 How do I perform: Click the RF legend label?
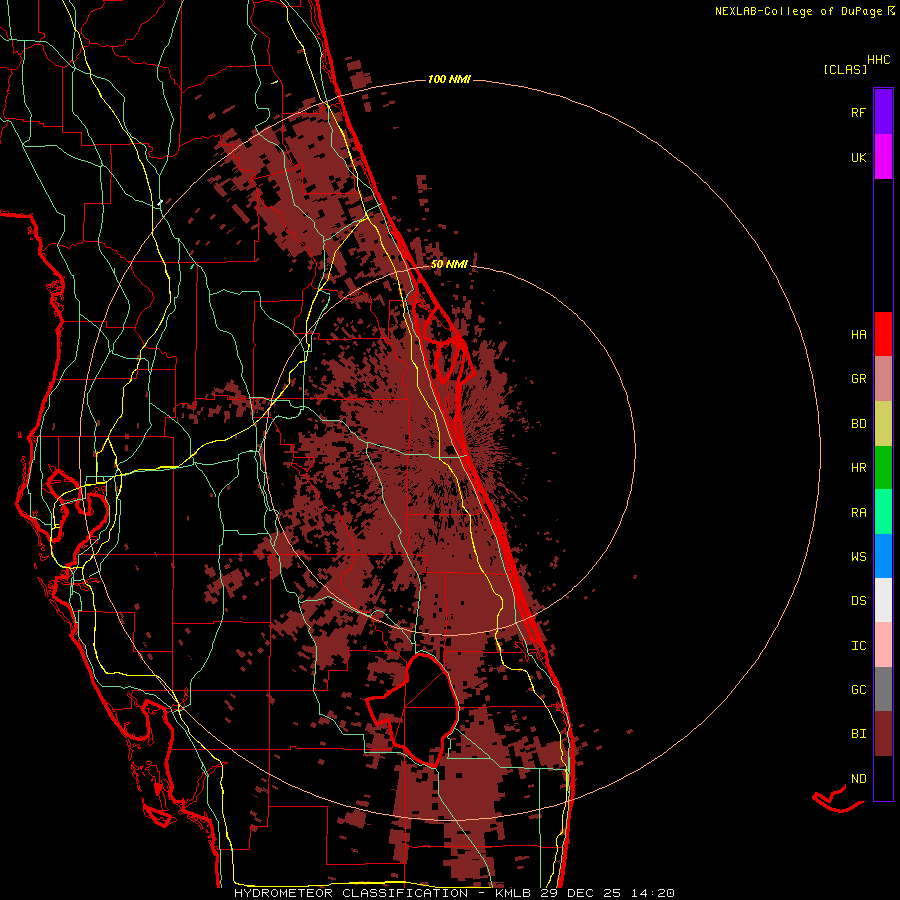pyautogui.click(x=859, y=112)
